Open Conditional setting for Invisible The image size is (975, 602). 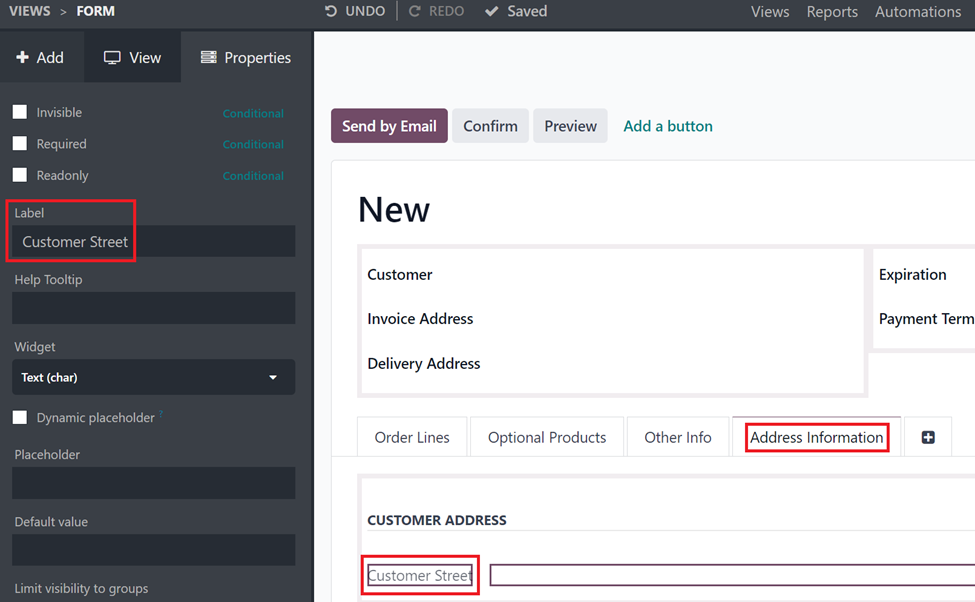click(253, 113)
